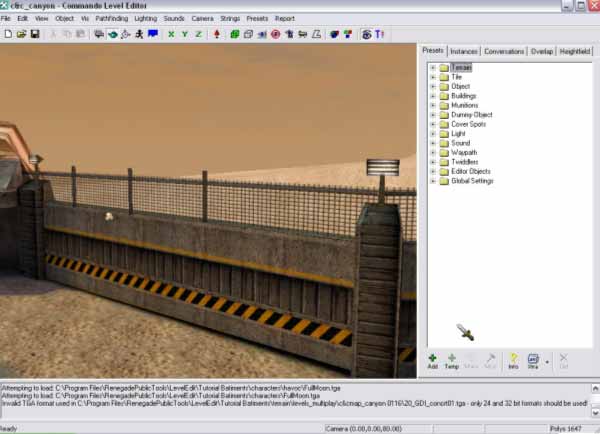Activate the teal fly camera mode icon

pyautogui.click(x=112, y=34)
